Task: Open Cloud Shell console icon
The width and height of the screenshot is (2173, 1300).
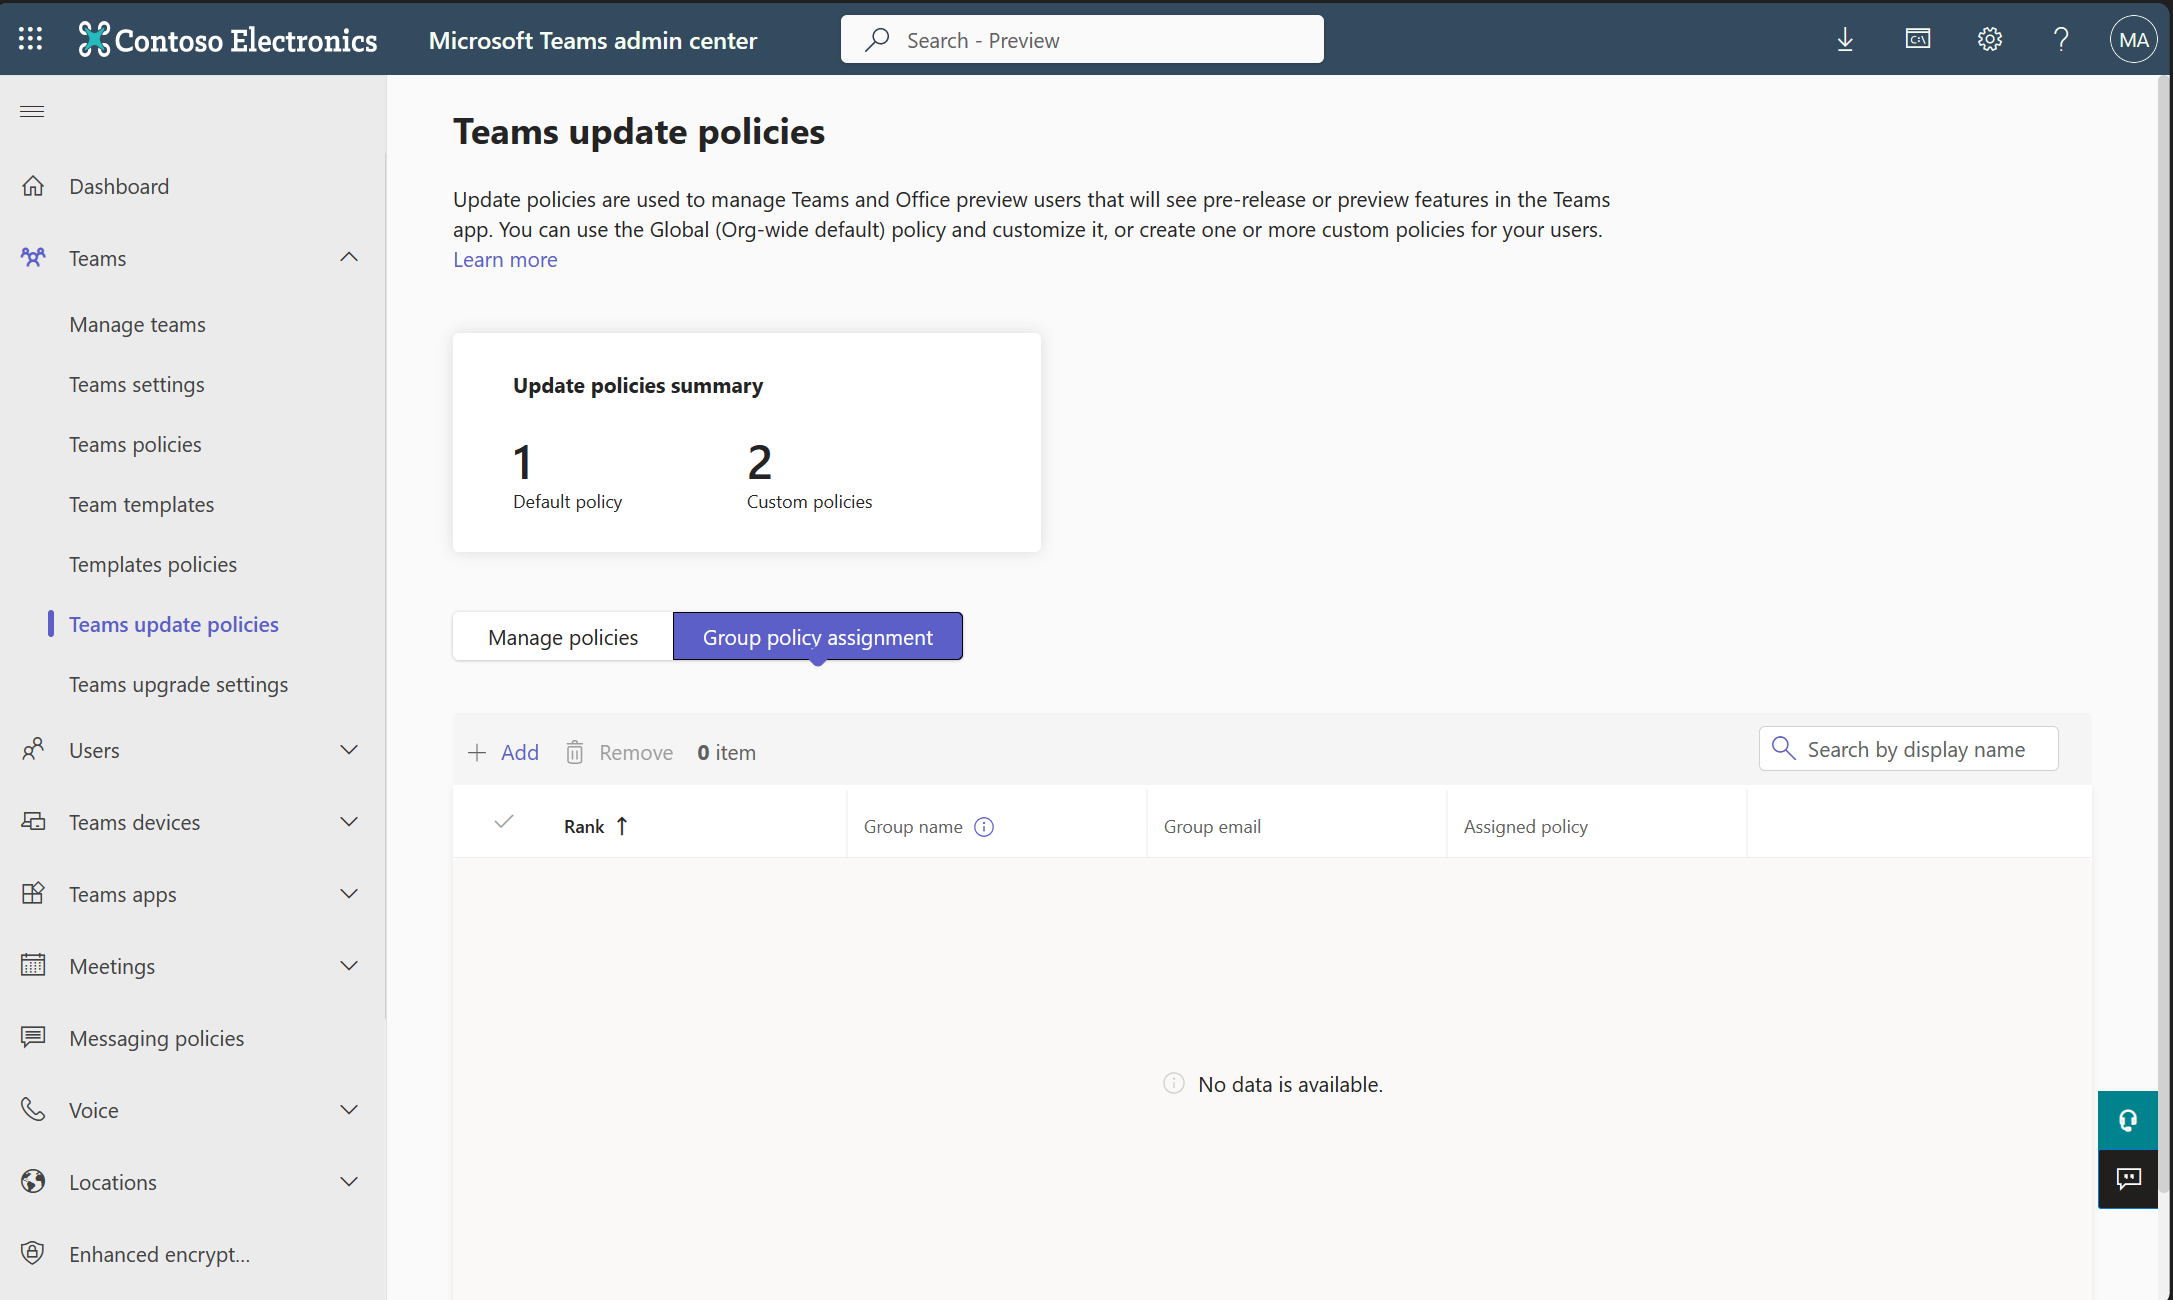Action: click(1917, 40)
